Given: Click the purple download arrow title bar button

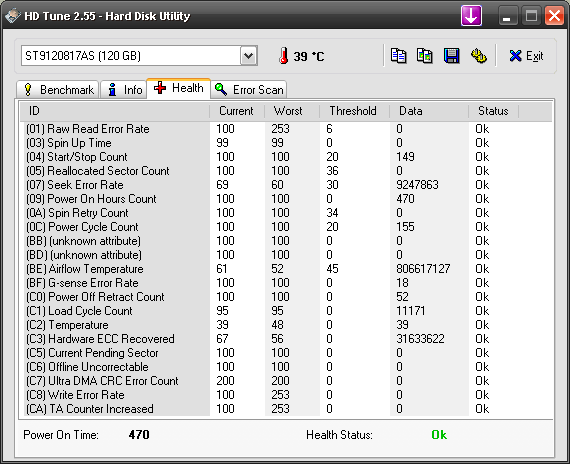Looking at the screenshot, I should pos(471,16).
